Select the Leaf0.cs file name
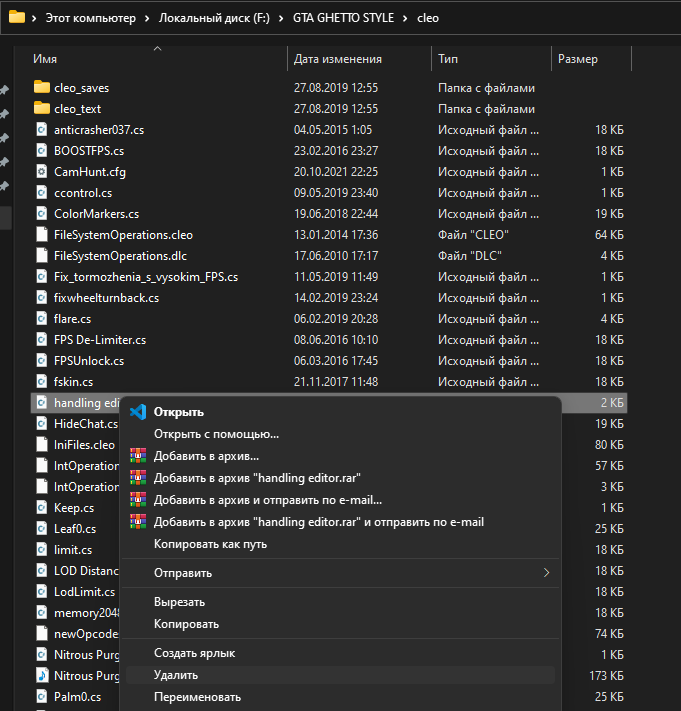 pos(75,529)
